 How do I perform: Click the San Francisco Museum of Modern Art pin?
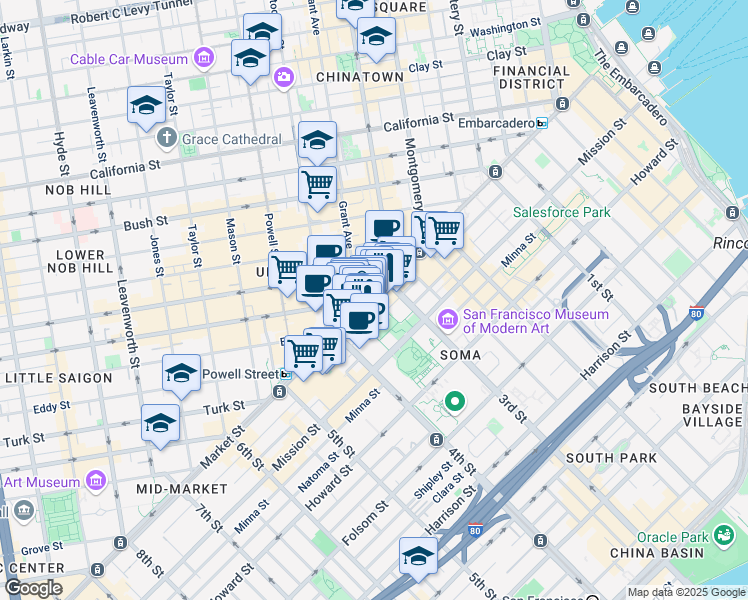(x=448, y=320)
